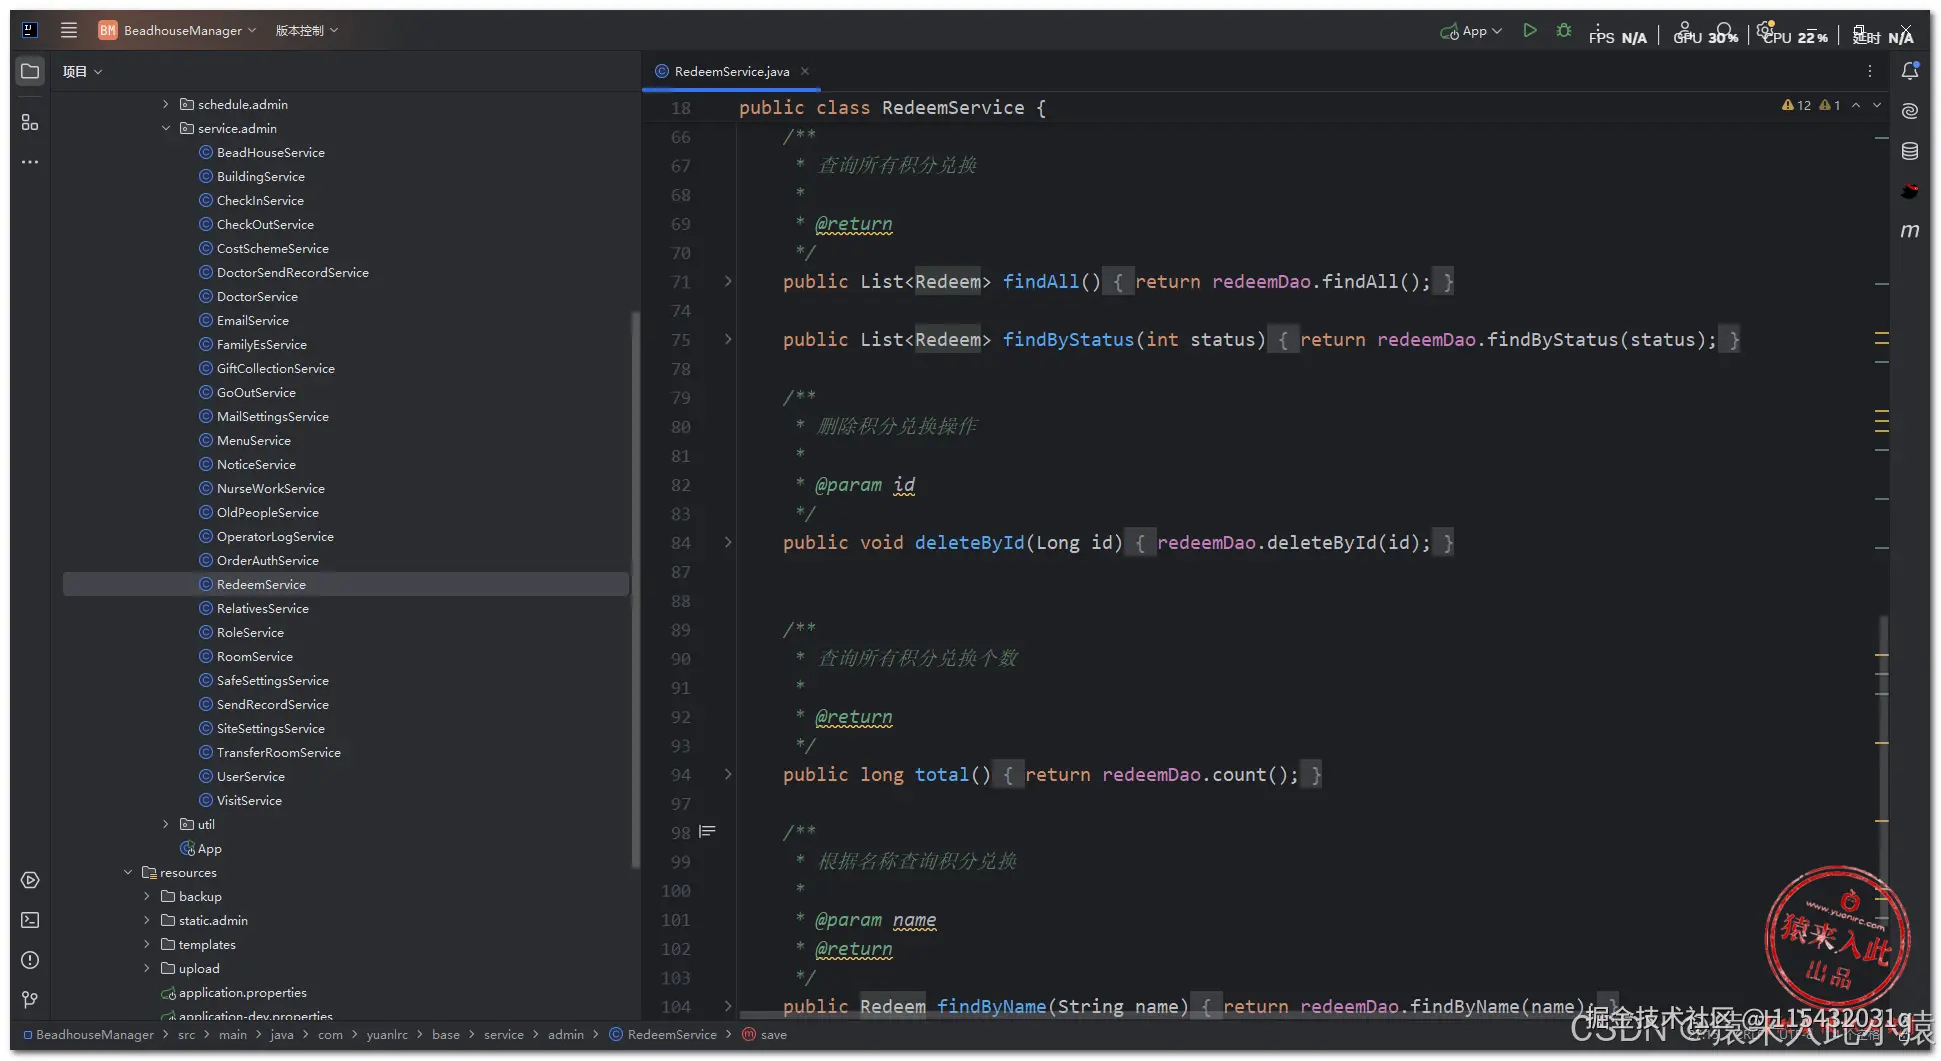The height and width of the screenshot is (1061, 1941).
Task: Open the Services tool window
Action: [x=30, y=880]
